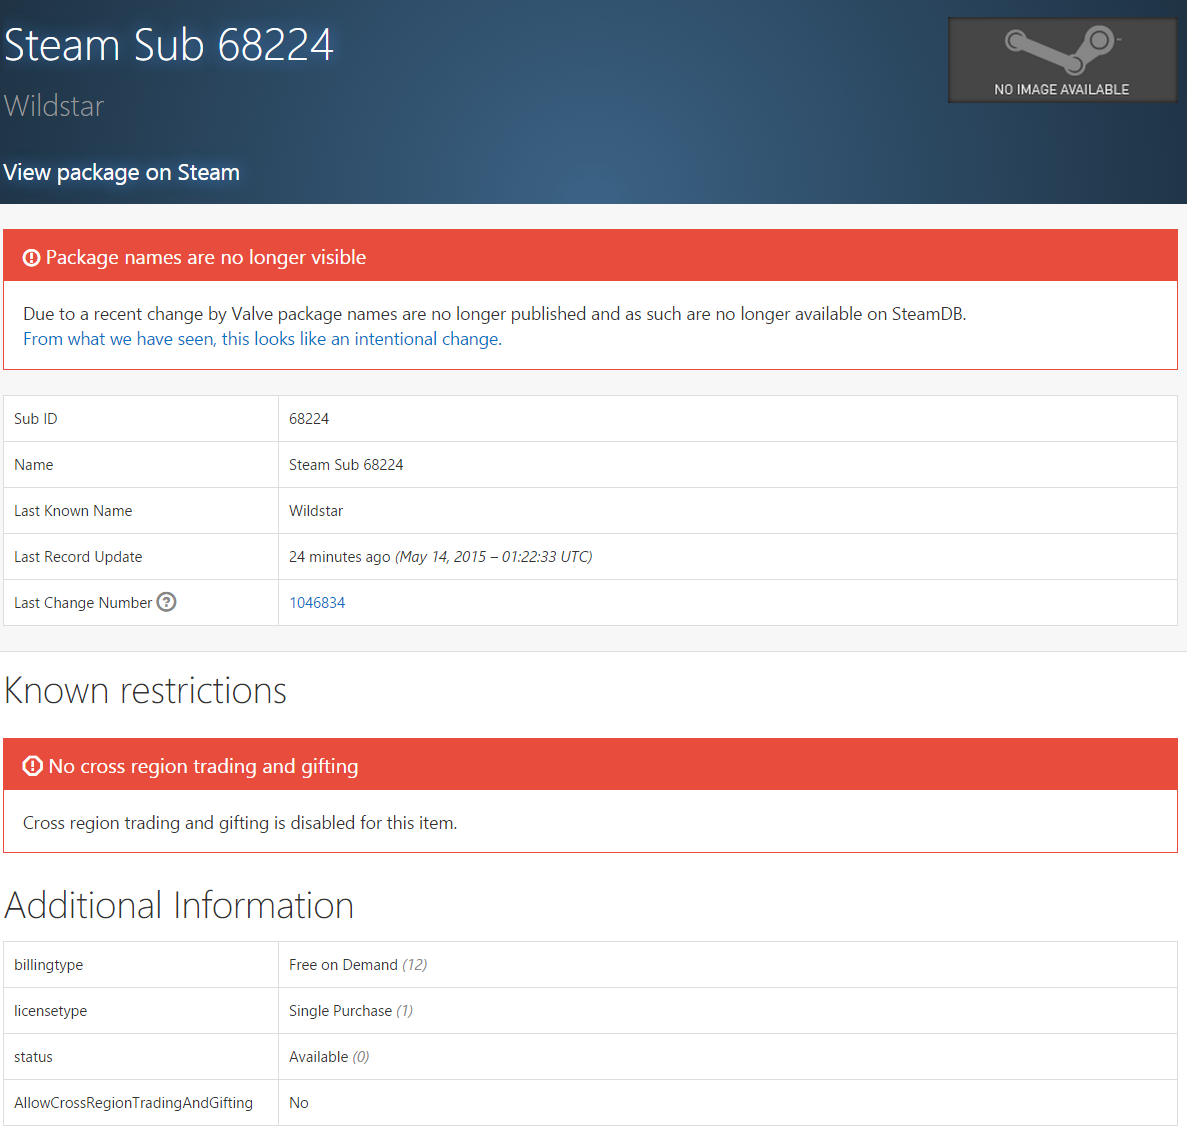
Task: Click the status label
Action: [x=33, y=1057]
